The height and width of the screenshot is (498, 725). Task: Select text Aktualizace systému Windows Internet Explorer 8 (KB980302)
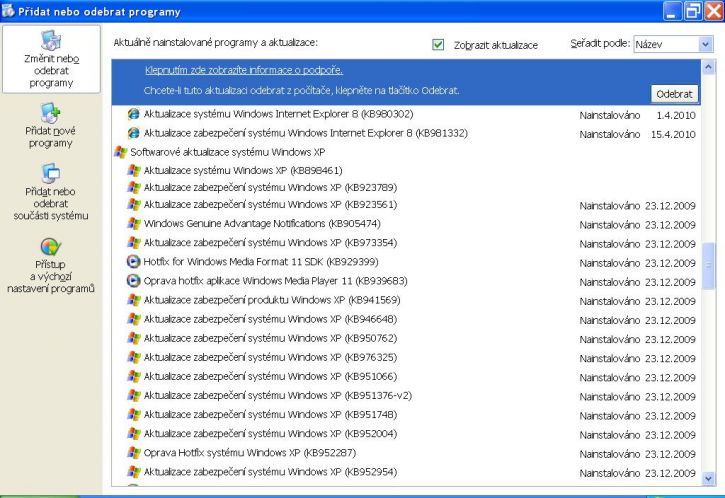pyautogui.click(x=278, y=114)
